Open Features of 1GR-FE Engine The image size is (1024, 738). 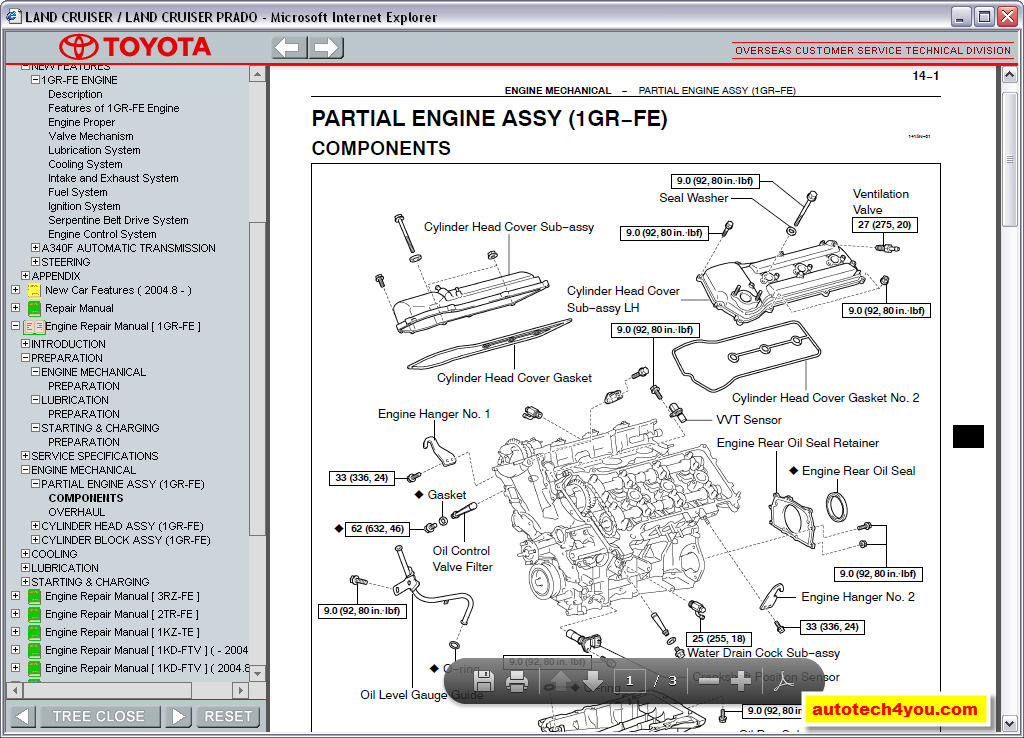click(x=114, y=108)
